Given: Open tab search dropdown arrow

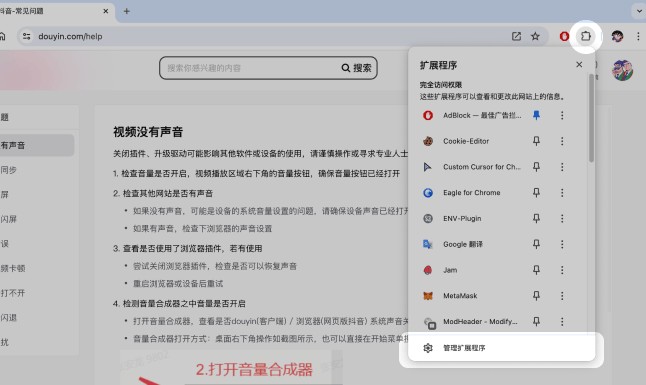Looking at the screenshot, I should coord(639,11).
